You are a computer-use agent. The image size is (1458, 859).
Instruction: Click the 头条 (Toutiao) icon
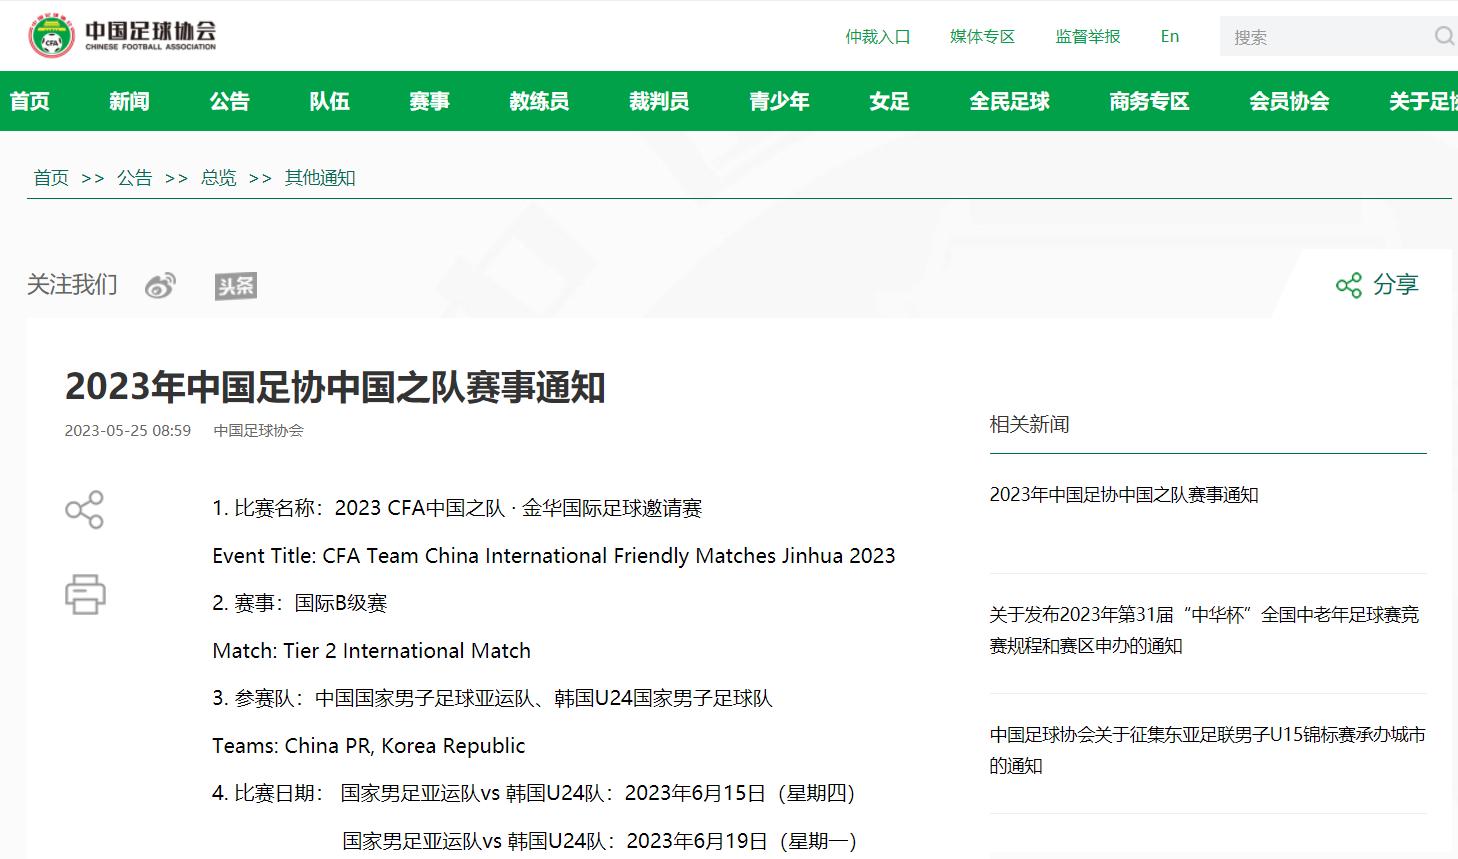point(235,285)
